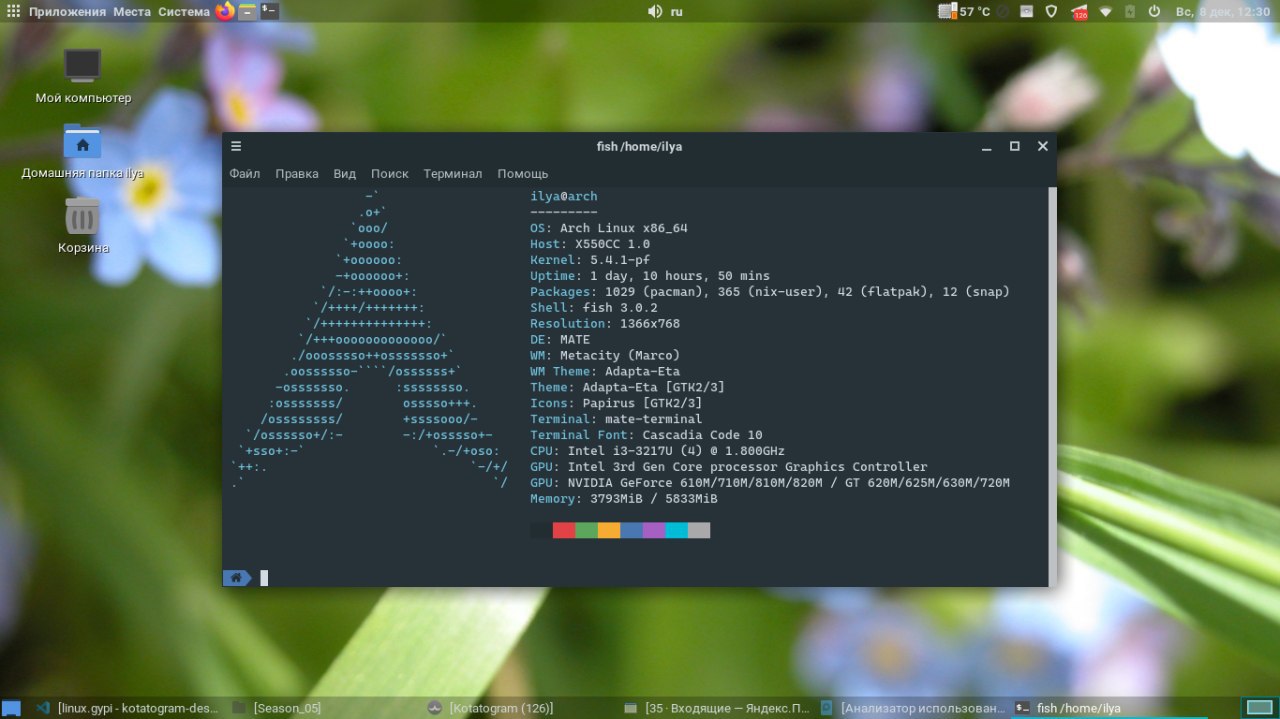
Task: Open the terminal hamburger menu button
Action: tap(236, 146)
